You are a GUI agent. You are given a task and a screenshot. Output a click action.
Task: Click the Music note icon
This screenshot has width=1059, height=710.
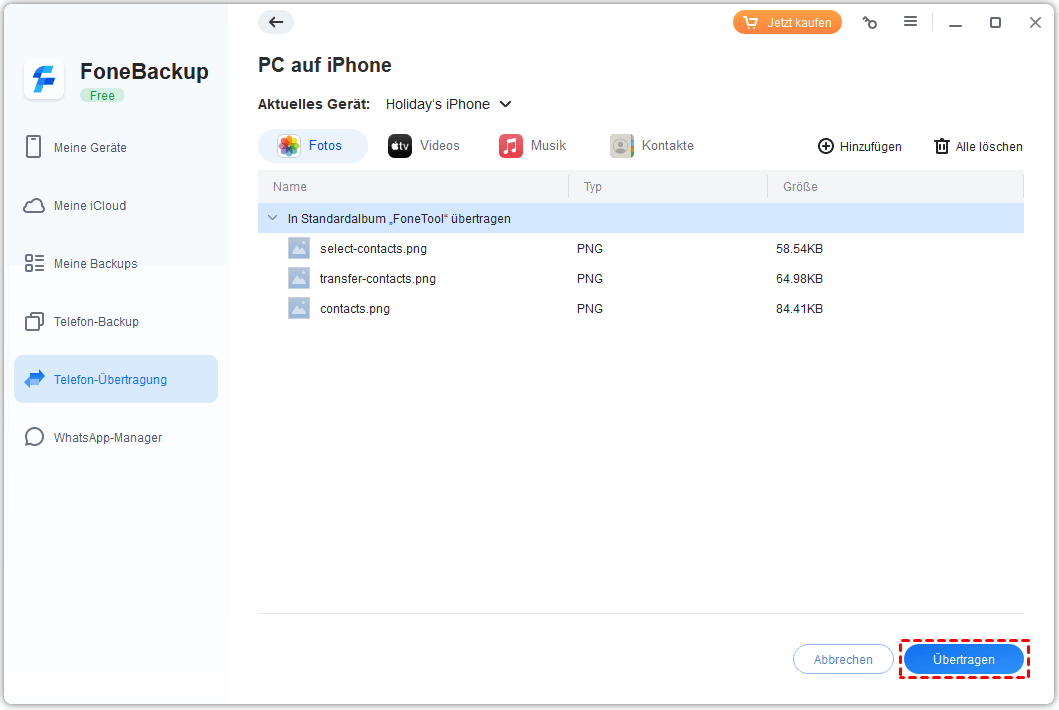[x=511, y=145]
